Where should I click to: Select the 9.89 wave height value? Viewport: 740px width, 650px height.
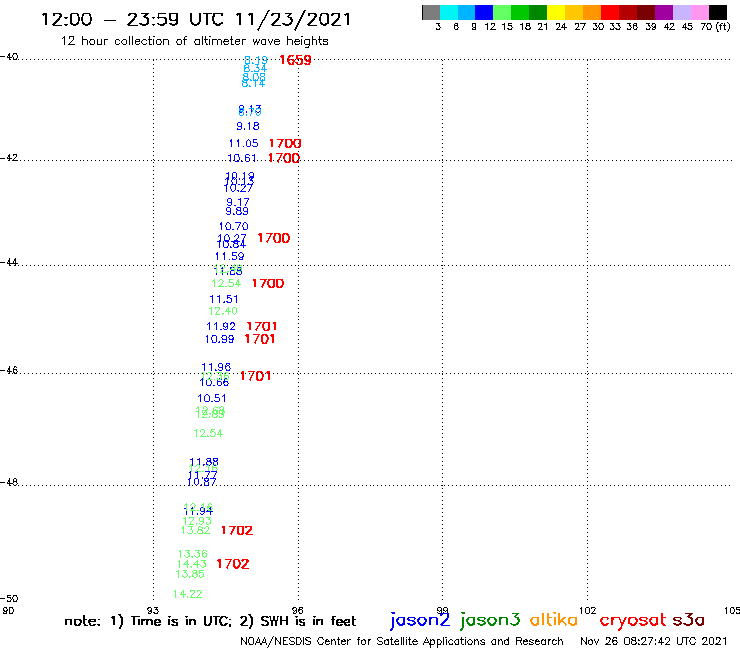click(x=237, y=211)
